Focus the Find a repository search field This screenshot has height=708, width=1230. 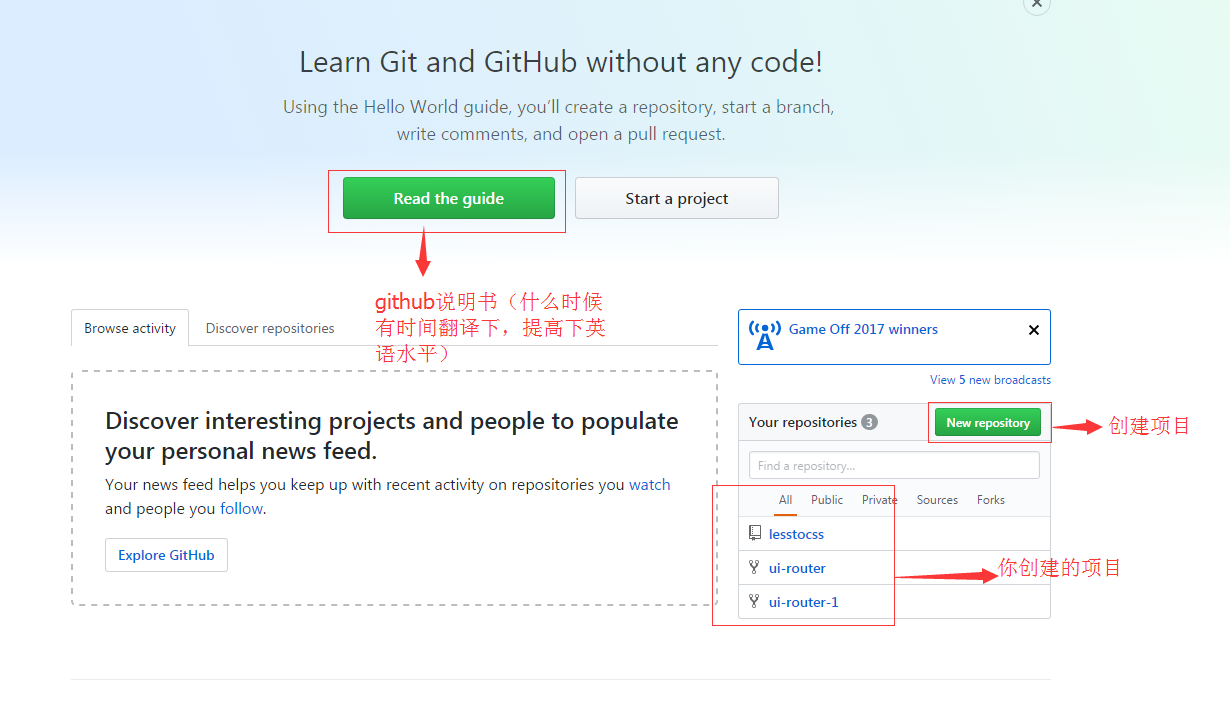tap(894, 465)
